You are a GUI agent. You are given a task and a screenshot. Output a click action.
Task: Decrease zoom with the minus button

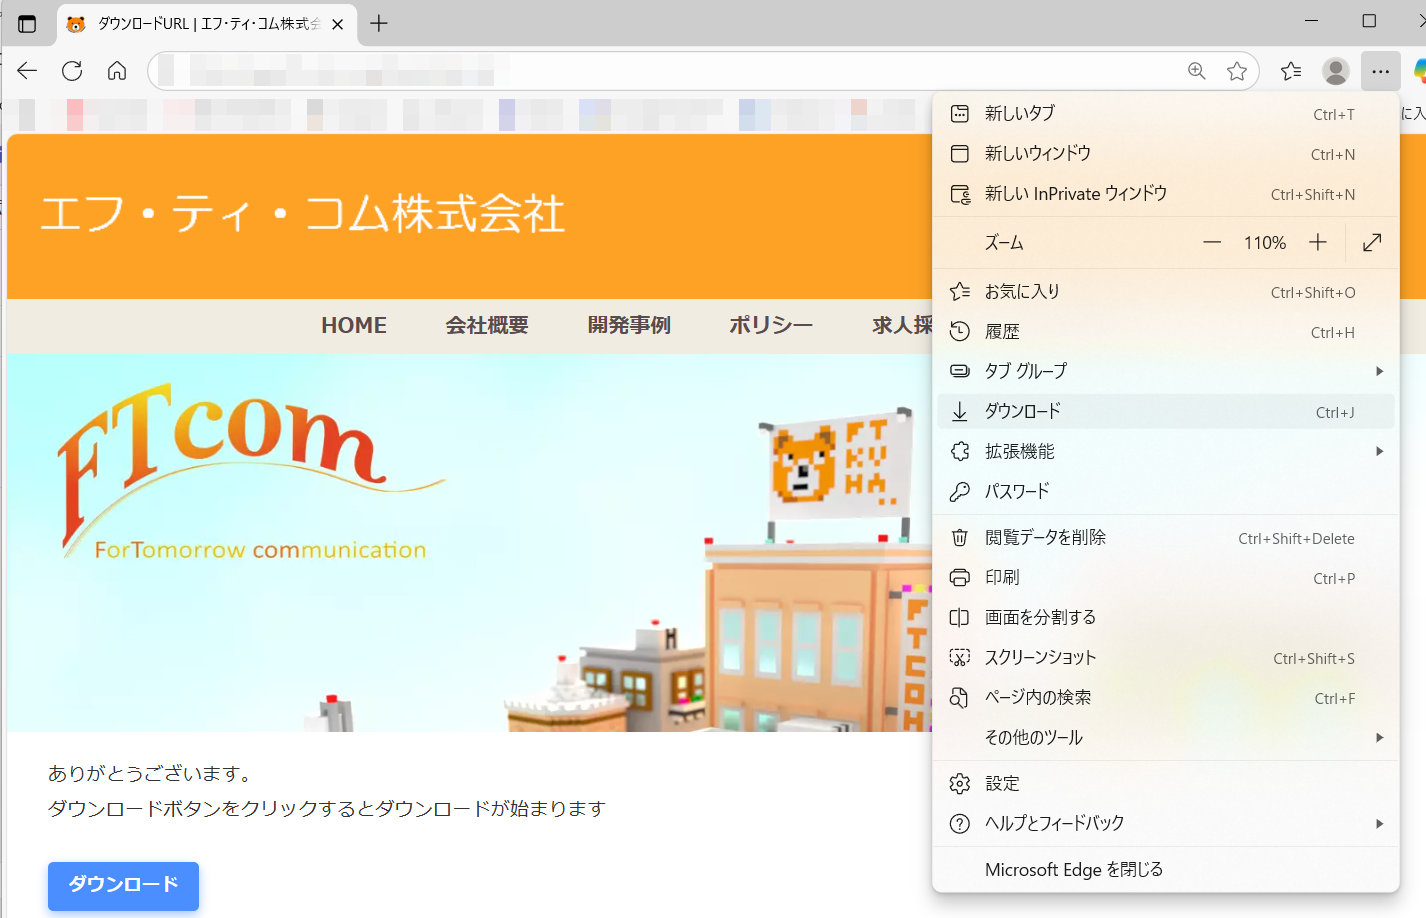coord(1212,243)
